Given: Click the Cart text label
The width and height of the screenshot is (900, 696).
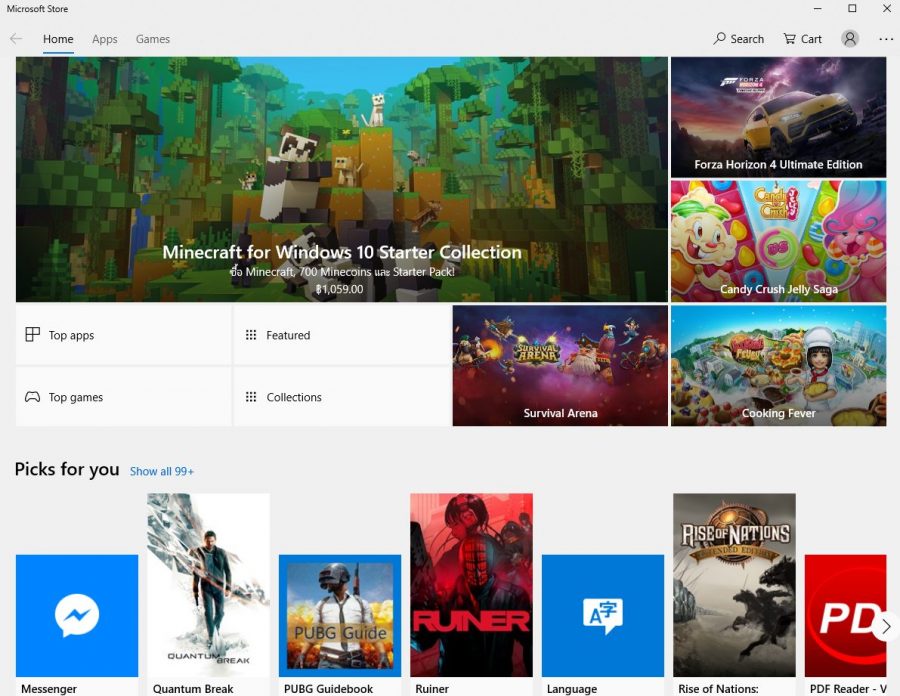Looking at the screenshot, I should [x=811, y=39].
